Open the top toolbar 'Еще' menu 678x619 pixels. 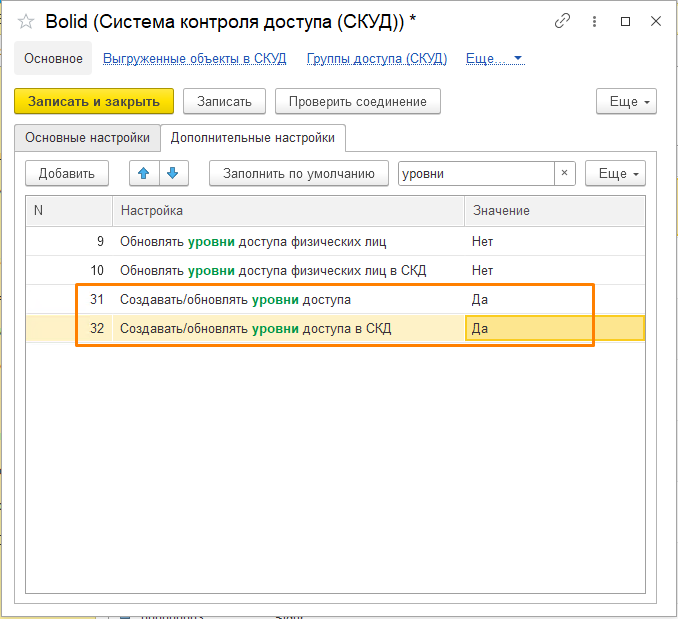(626, 101)
